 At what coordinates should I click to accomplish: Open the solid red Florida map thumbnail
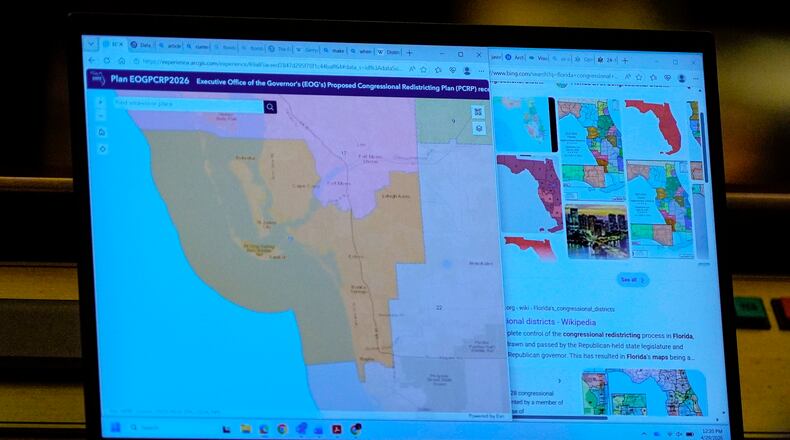pos(654,128)
